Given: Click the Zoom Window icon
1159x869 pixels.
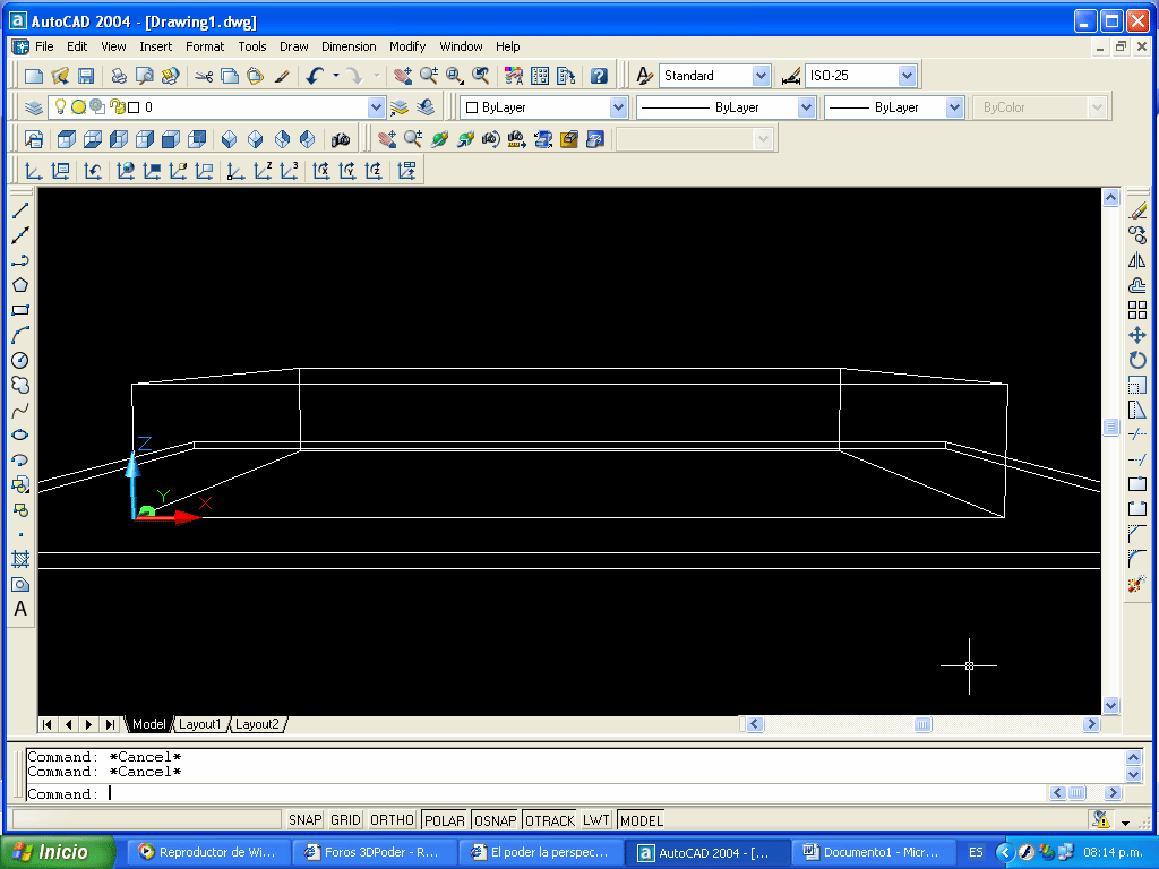Looking at the screenshot, I should (x=455, y=75).
